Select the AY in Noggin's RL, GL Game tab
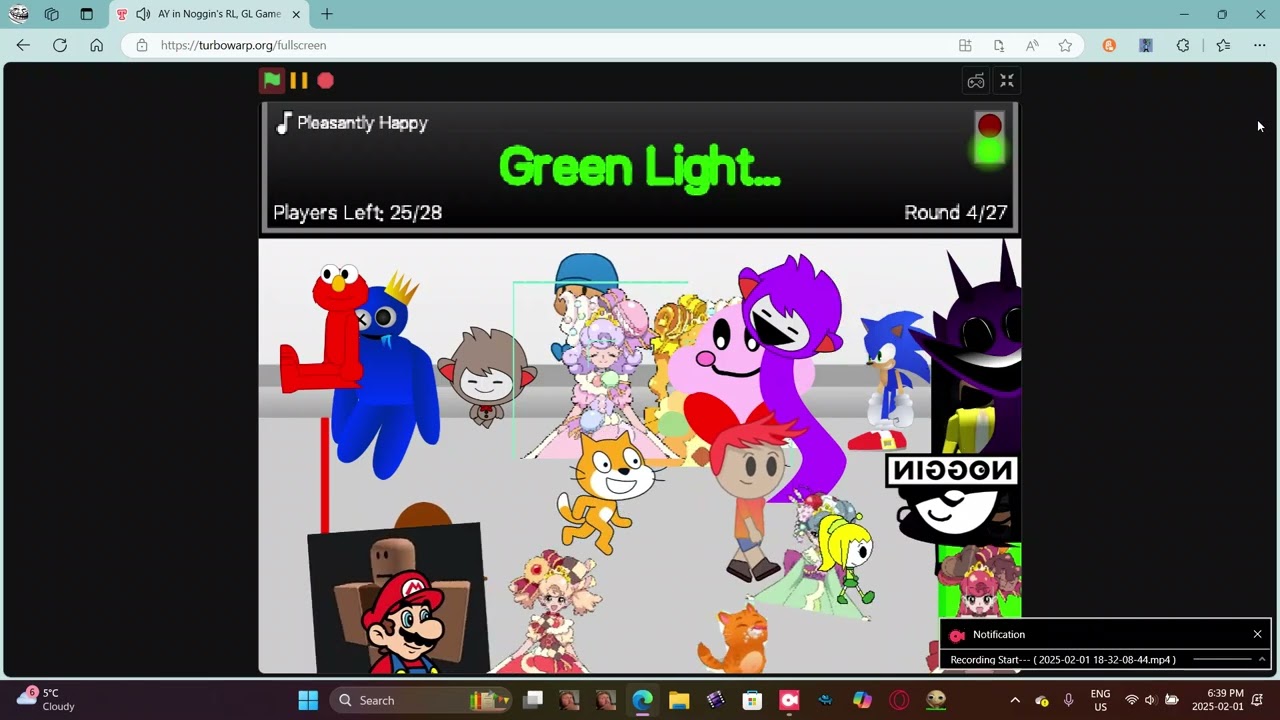This screenshot has height=720, width=1280. point(208,14)
